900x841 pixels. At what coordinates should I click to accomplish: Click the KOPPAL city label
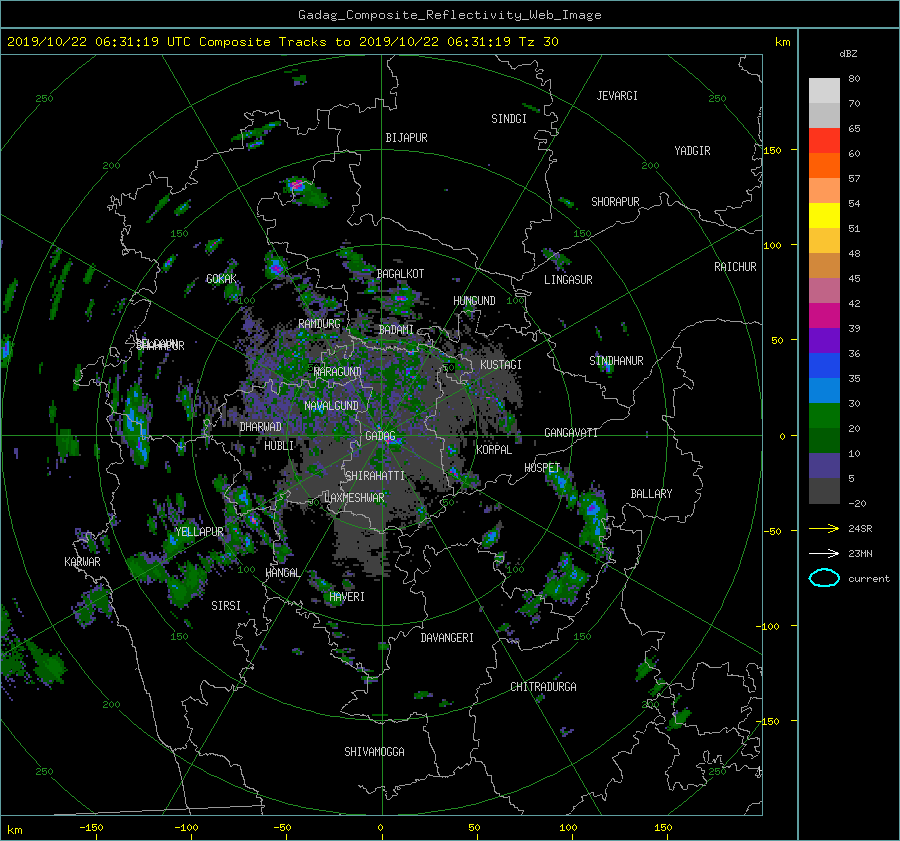pyautogui.click(x=494, y=450)
